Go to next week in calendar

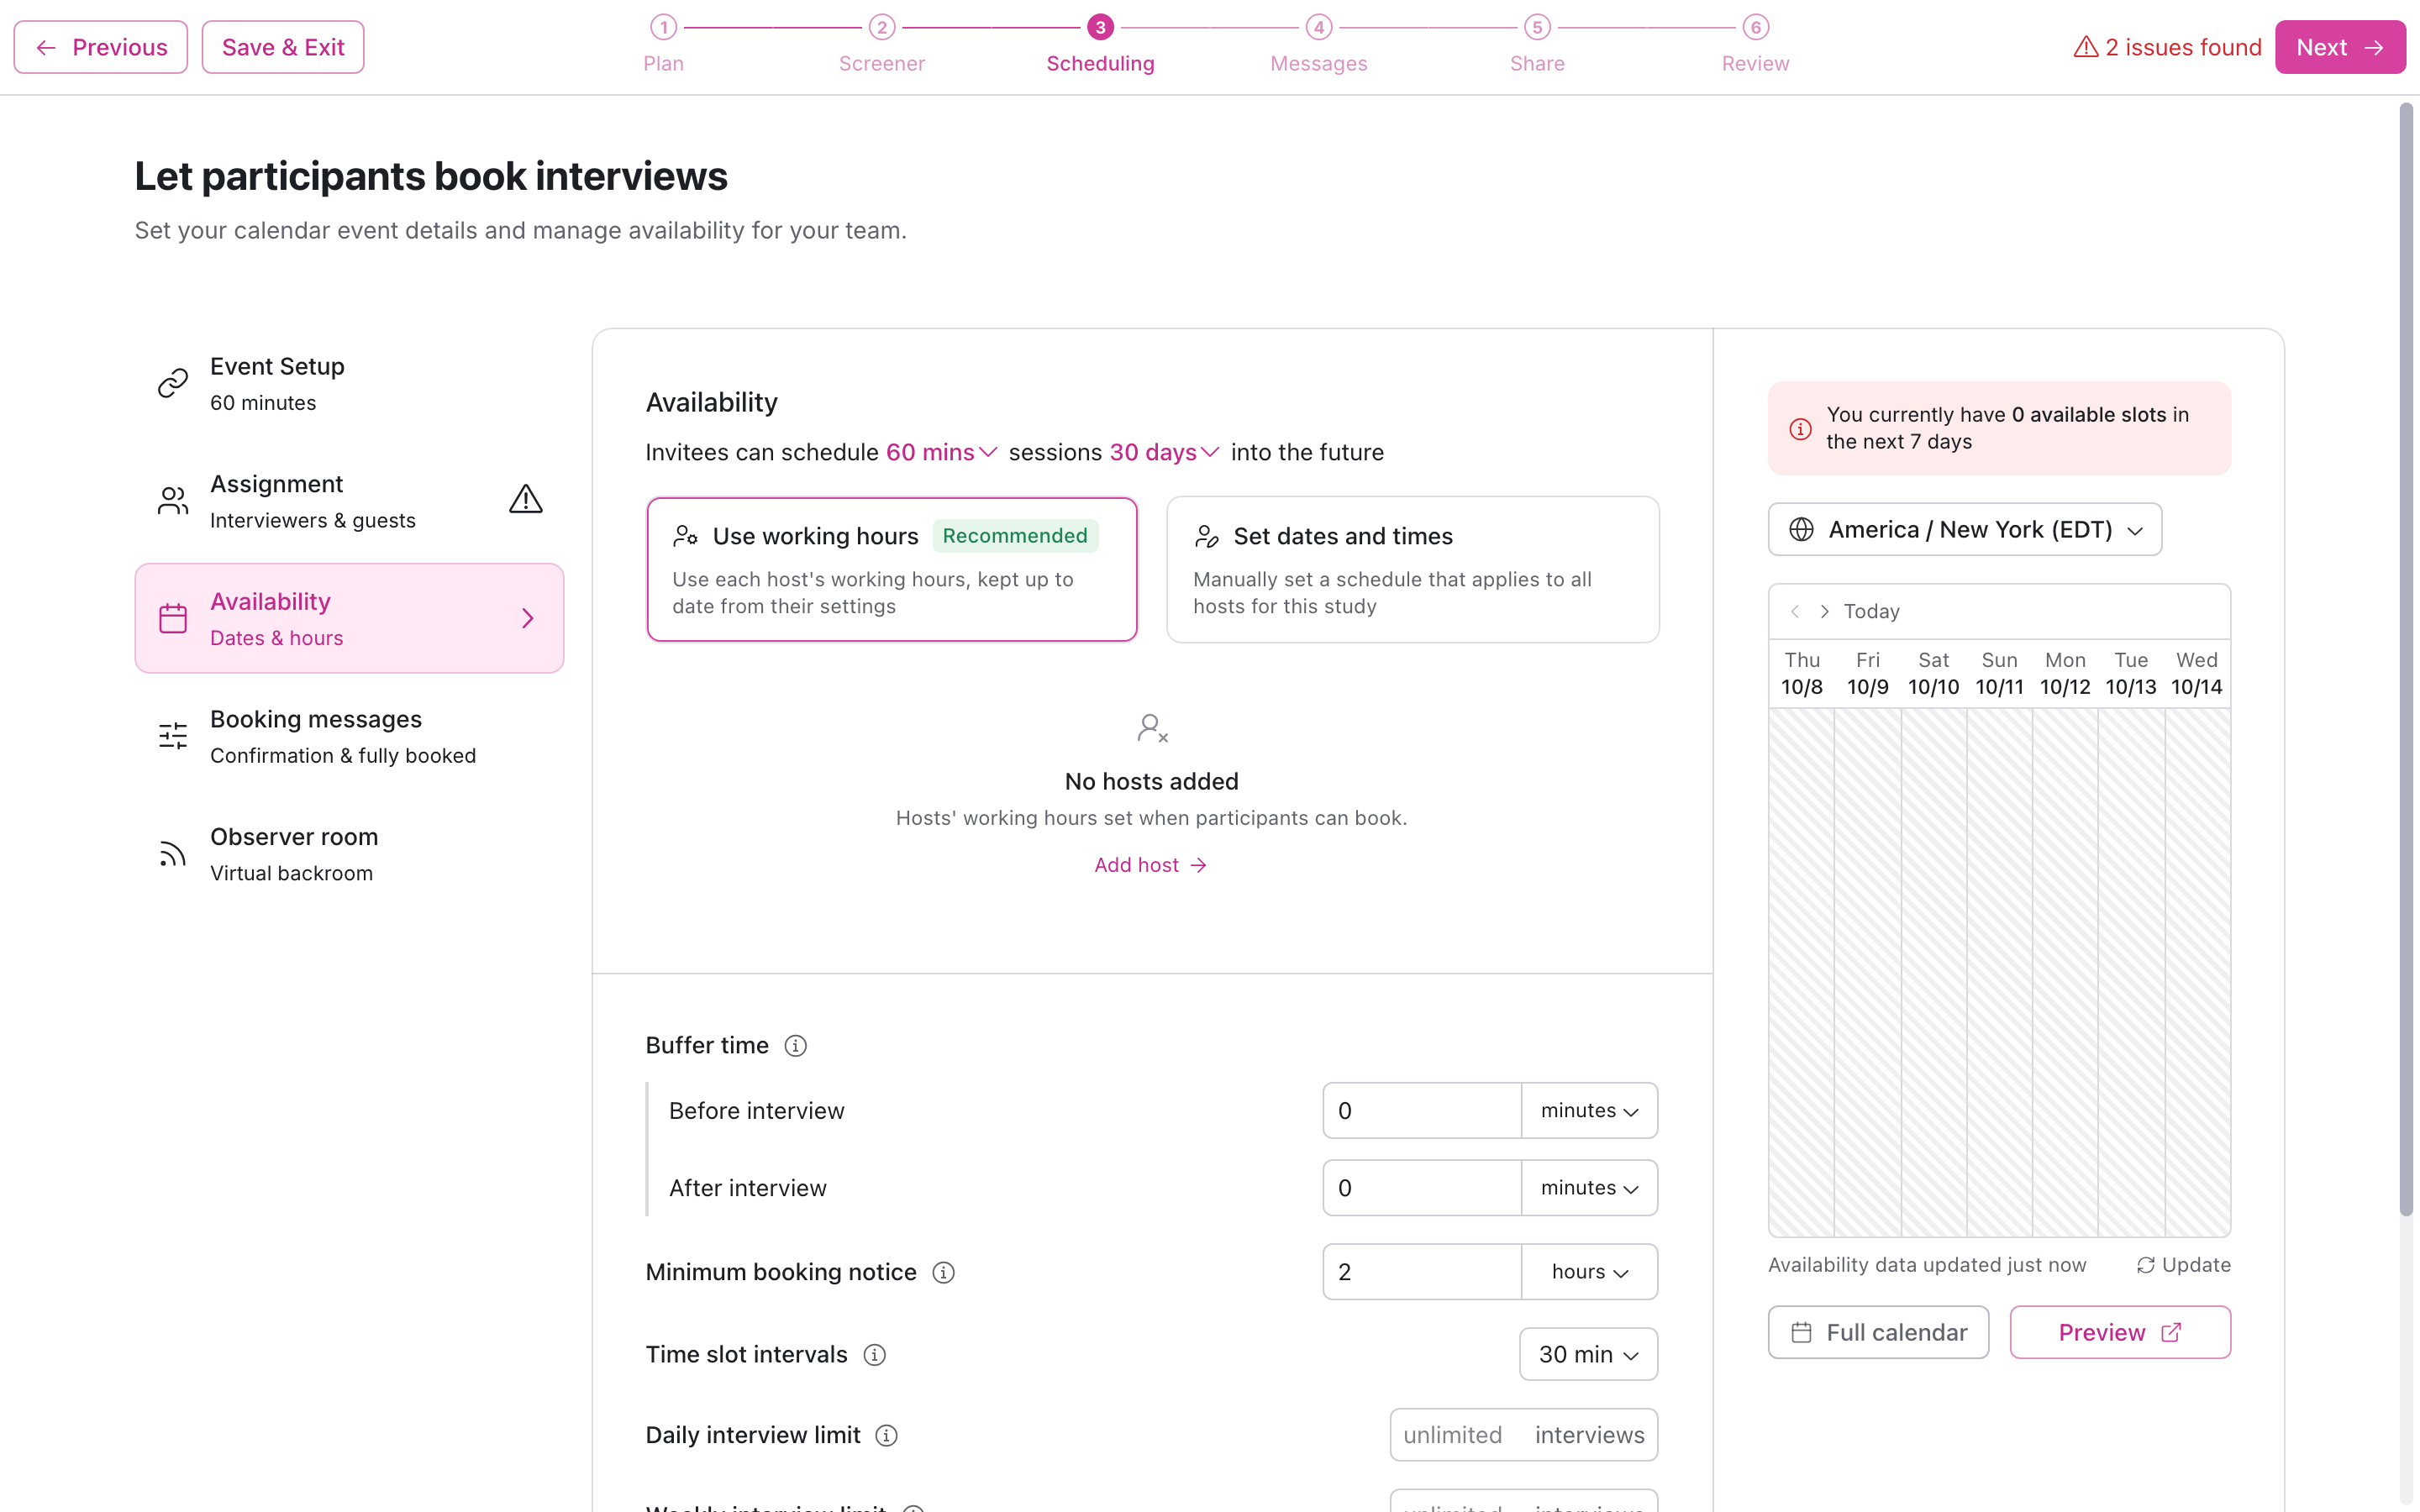point(1825,611)
